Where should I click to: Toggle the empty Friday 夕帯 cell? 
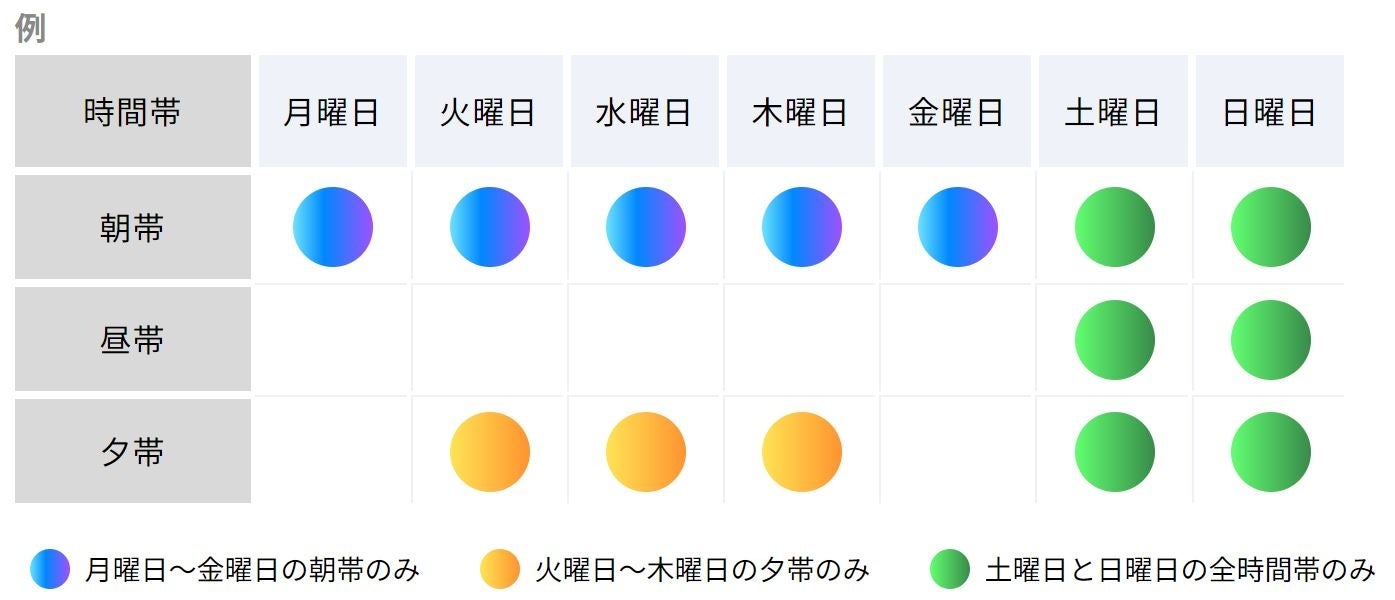point(958,452)
